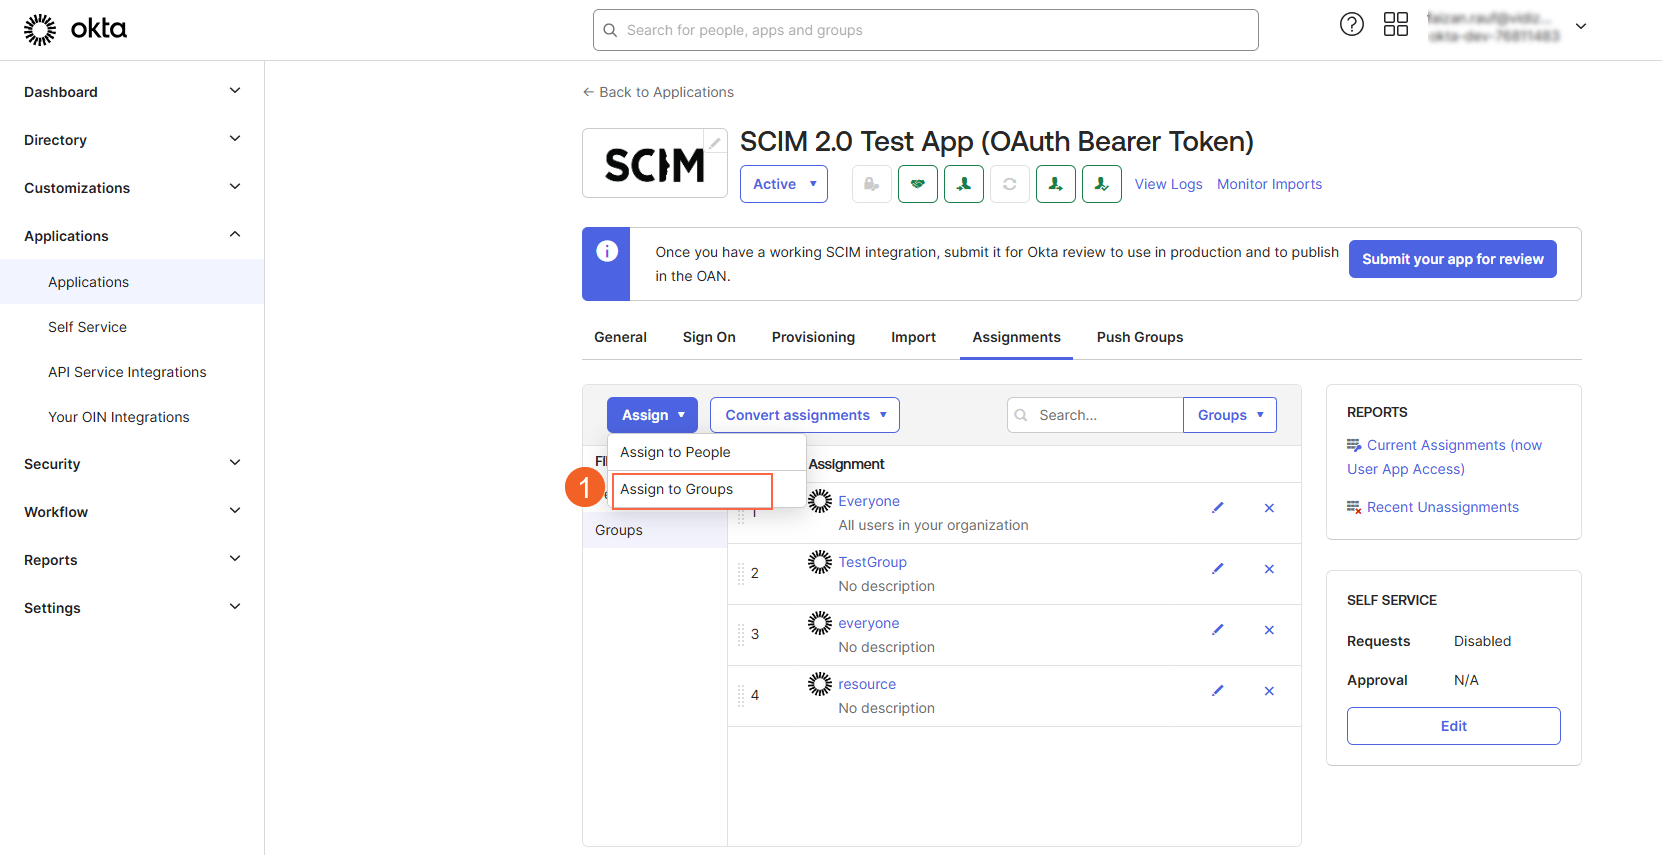The width and height of the screenshot is (1662, 855).
Task: Switch to the Provisioning tab
Action: pyautogui.click(x=813, y=337)
